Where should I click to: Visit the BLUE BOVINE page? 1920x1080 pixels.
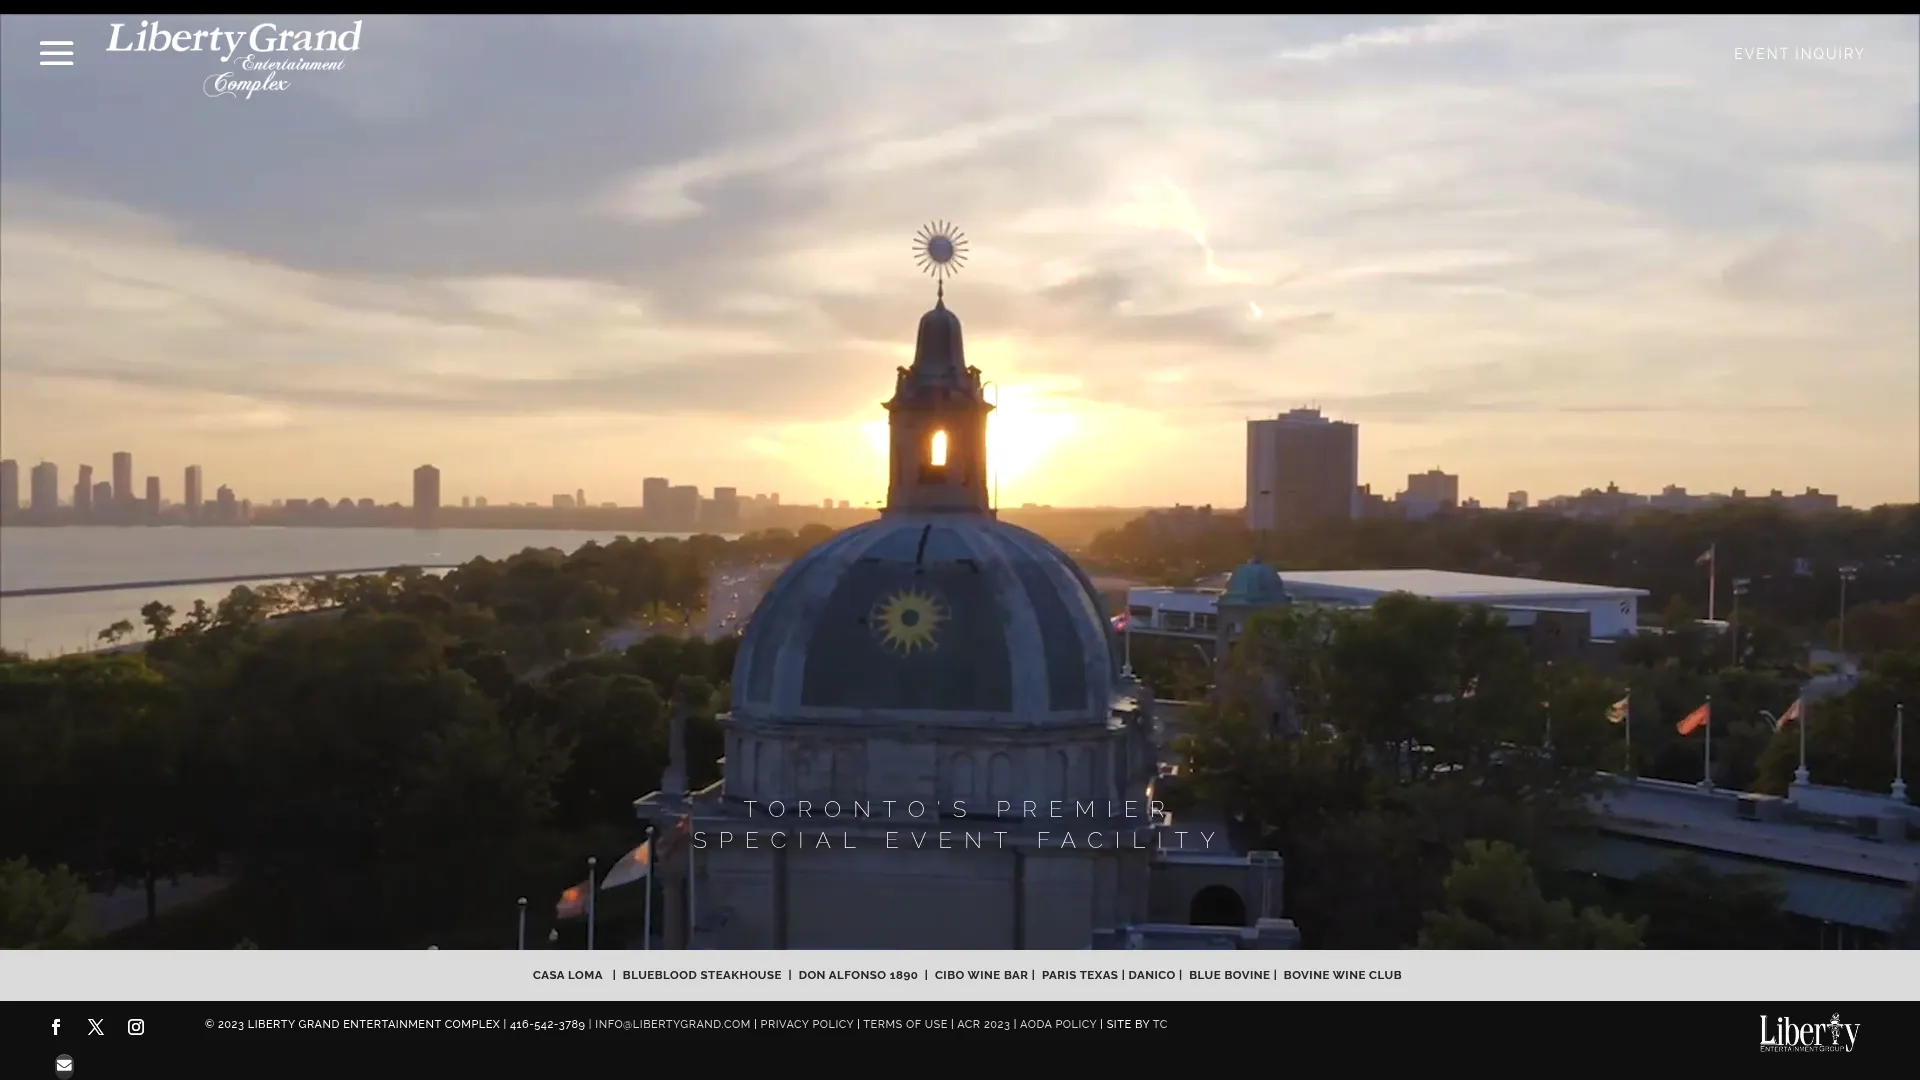(1228, 975)
